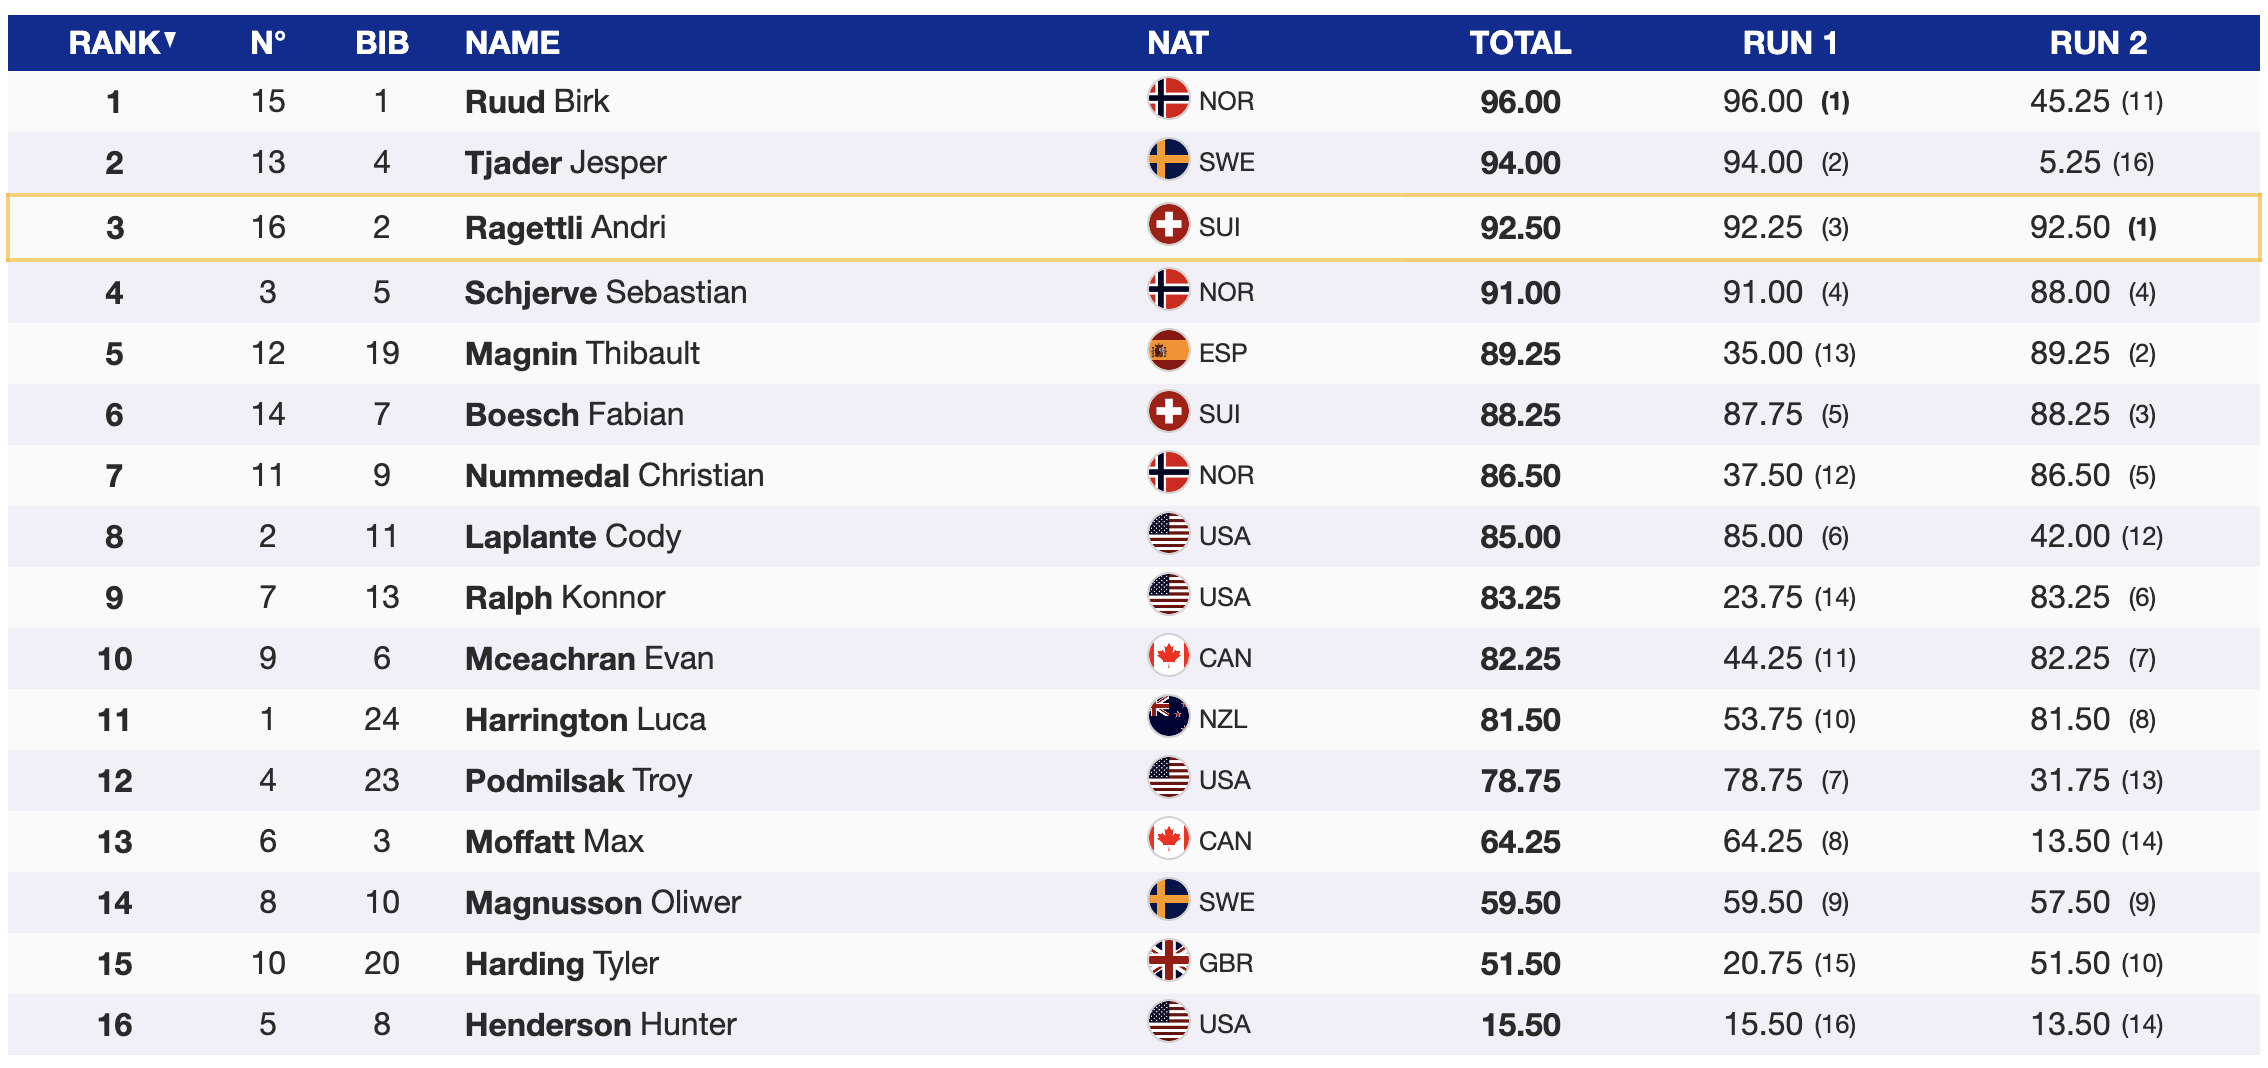Screen dimensions: 2268x1068
Task: Click the Sweden flag beside Tjader Jesper
Action: click(x=1168, y=161)
